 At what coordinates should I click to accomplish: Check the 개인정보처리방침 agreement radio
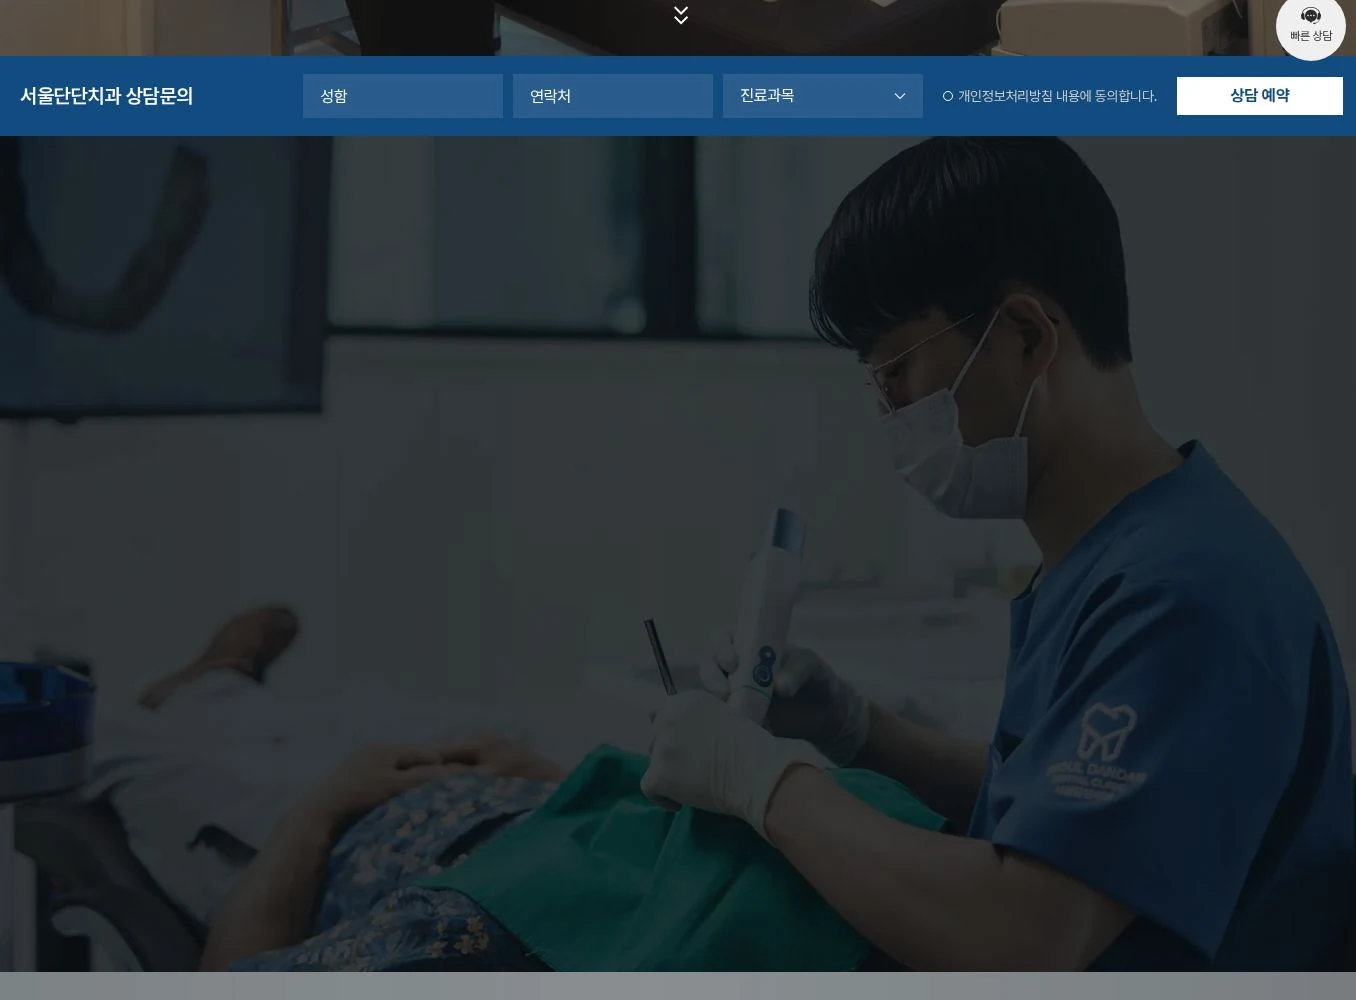tap(948, 97)
